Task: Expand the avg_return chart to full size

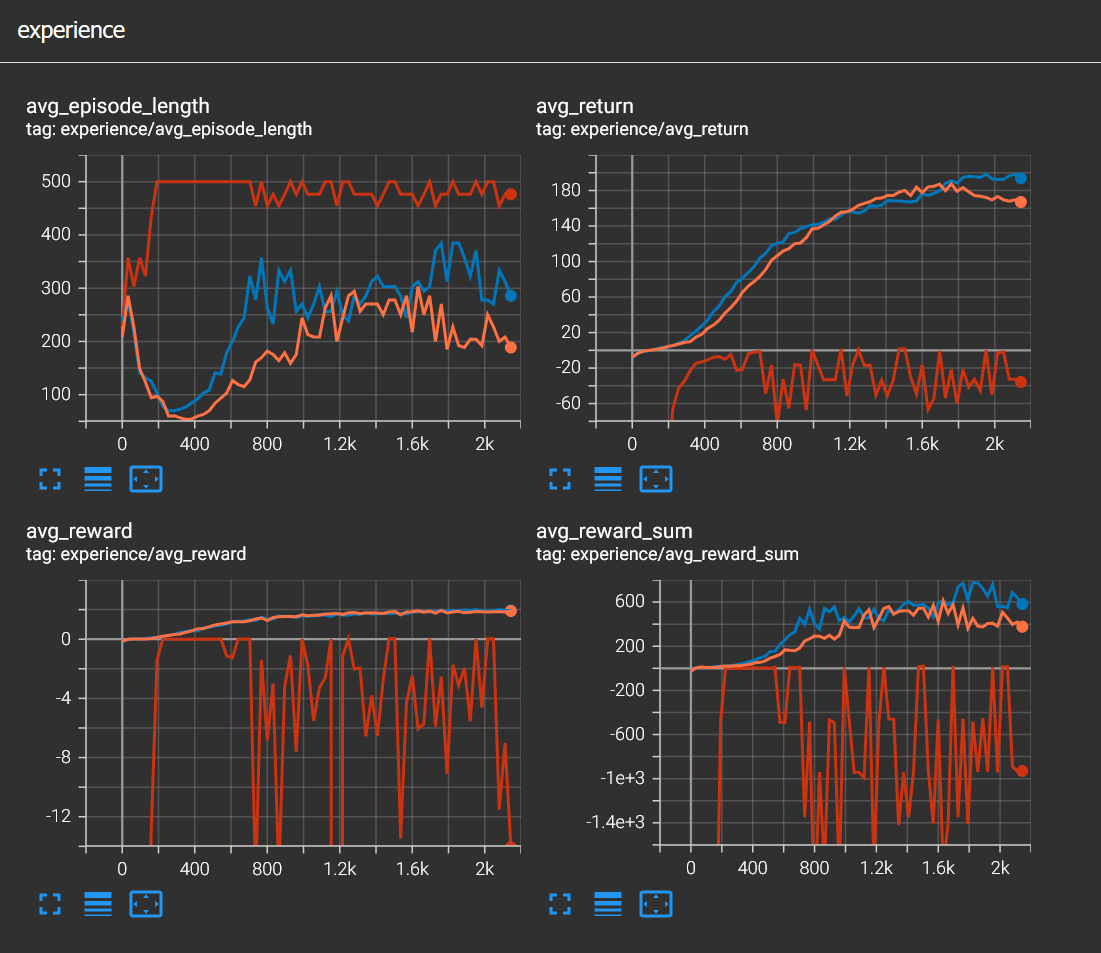Action: coord(560,480)
